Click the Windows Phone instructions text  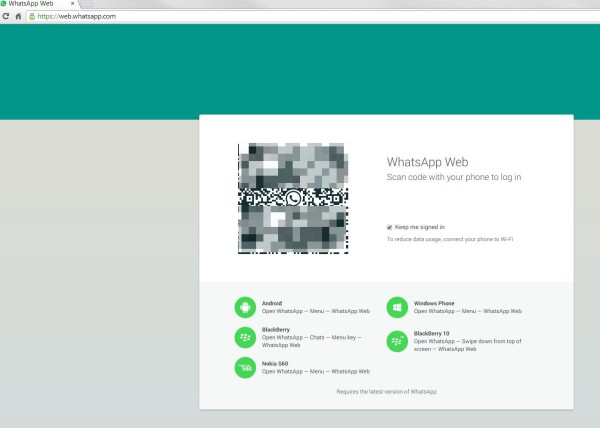pyautogui.click(x=468, y=311)
